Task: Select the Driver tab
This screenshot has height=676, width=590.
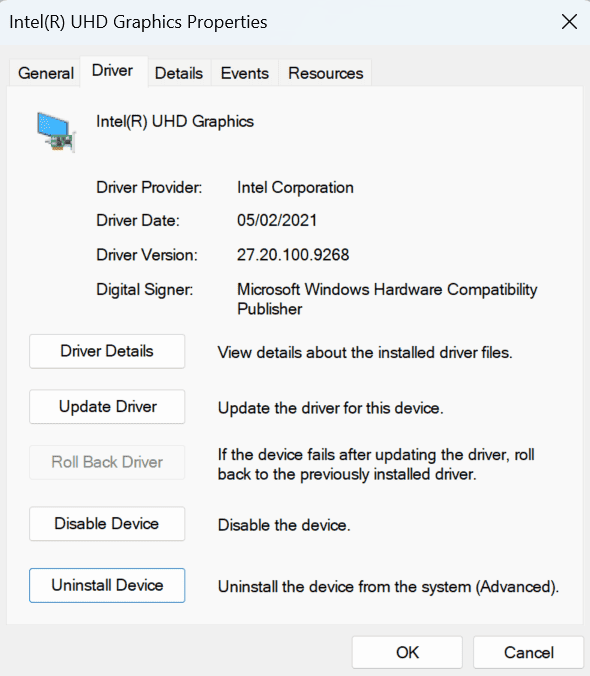Action: [113, 71]
